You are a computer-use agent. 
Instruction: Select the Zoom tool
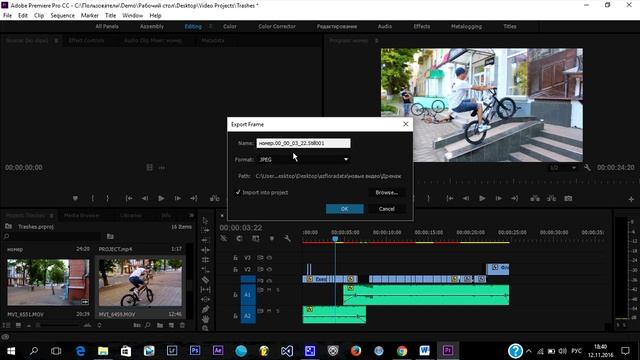coord(205,328)
